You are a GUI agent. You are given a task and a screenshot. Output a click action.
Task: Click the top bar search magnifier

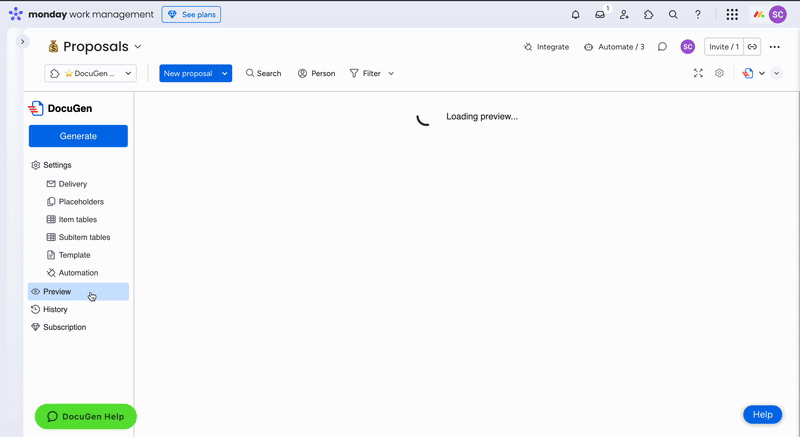(x=673, y=15)
